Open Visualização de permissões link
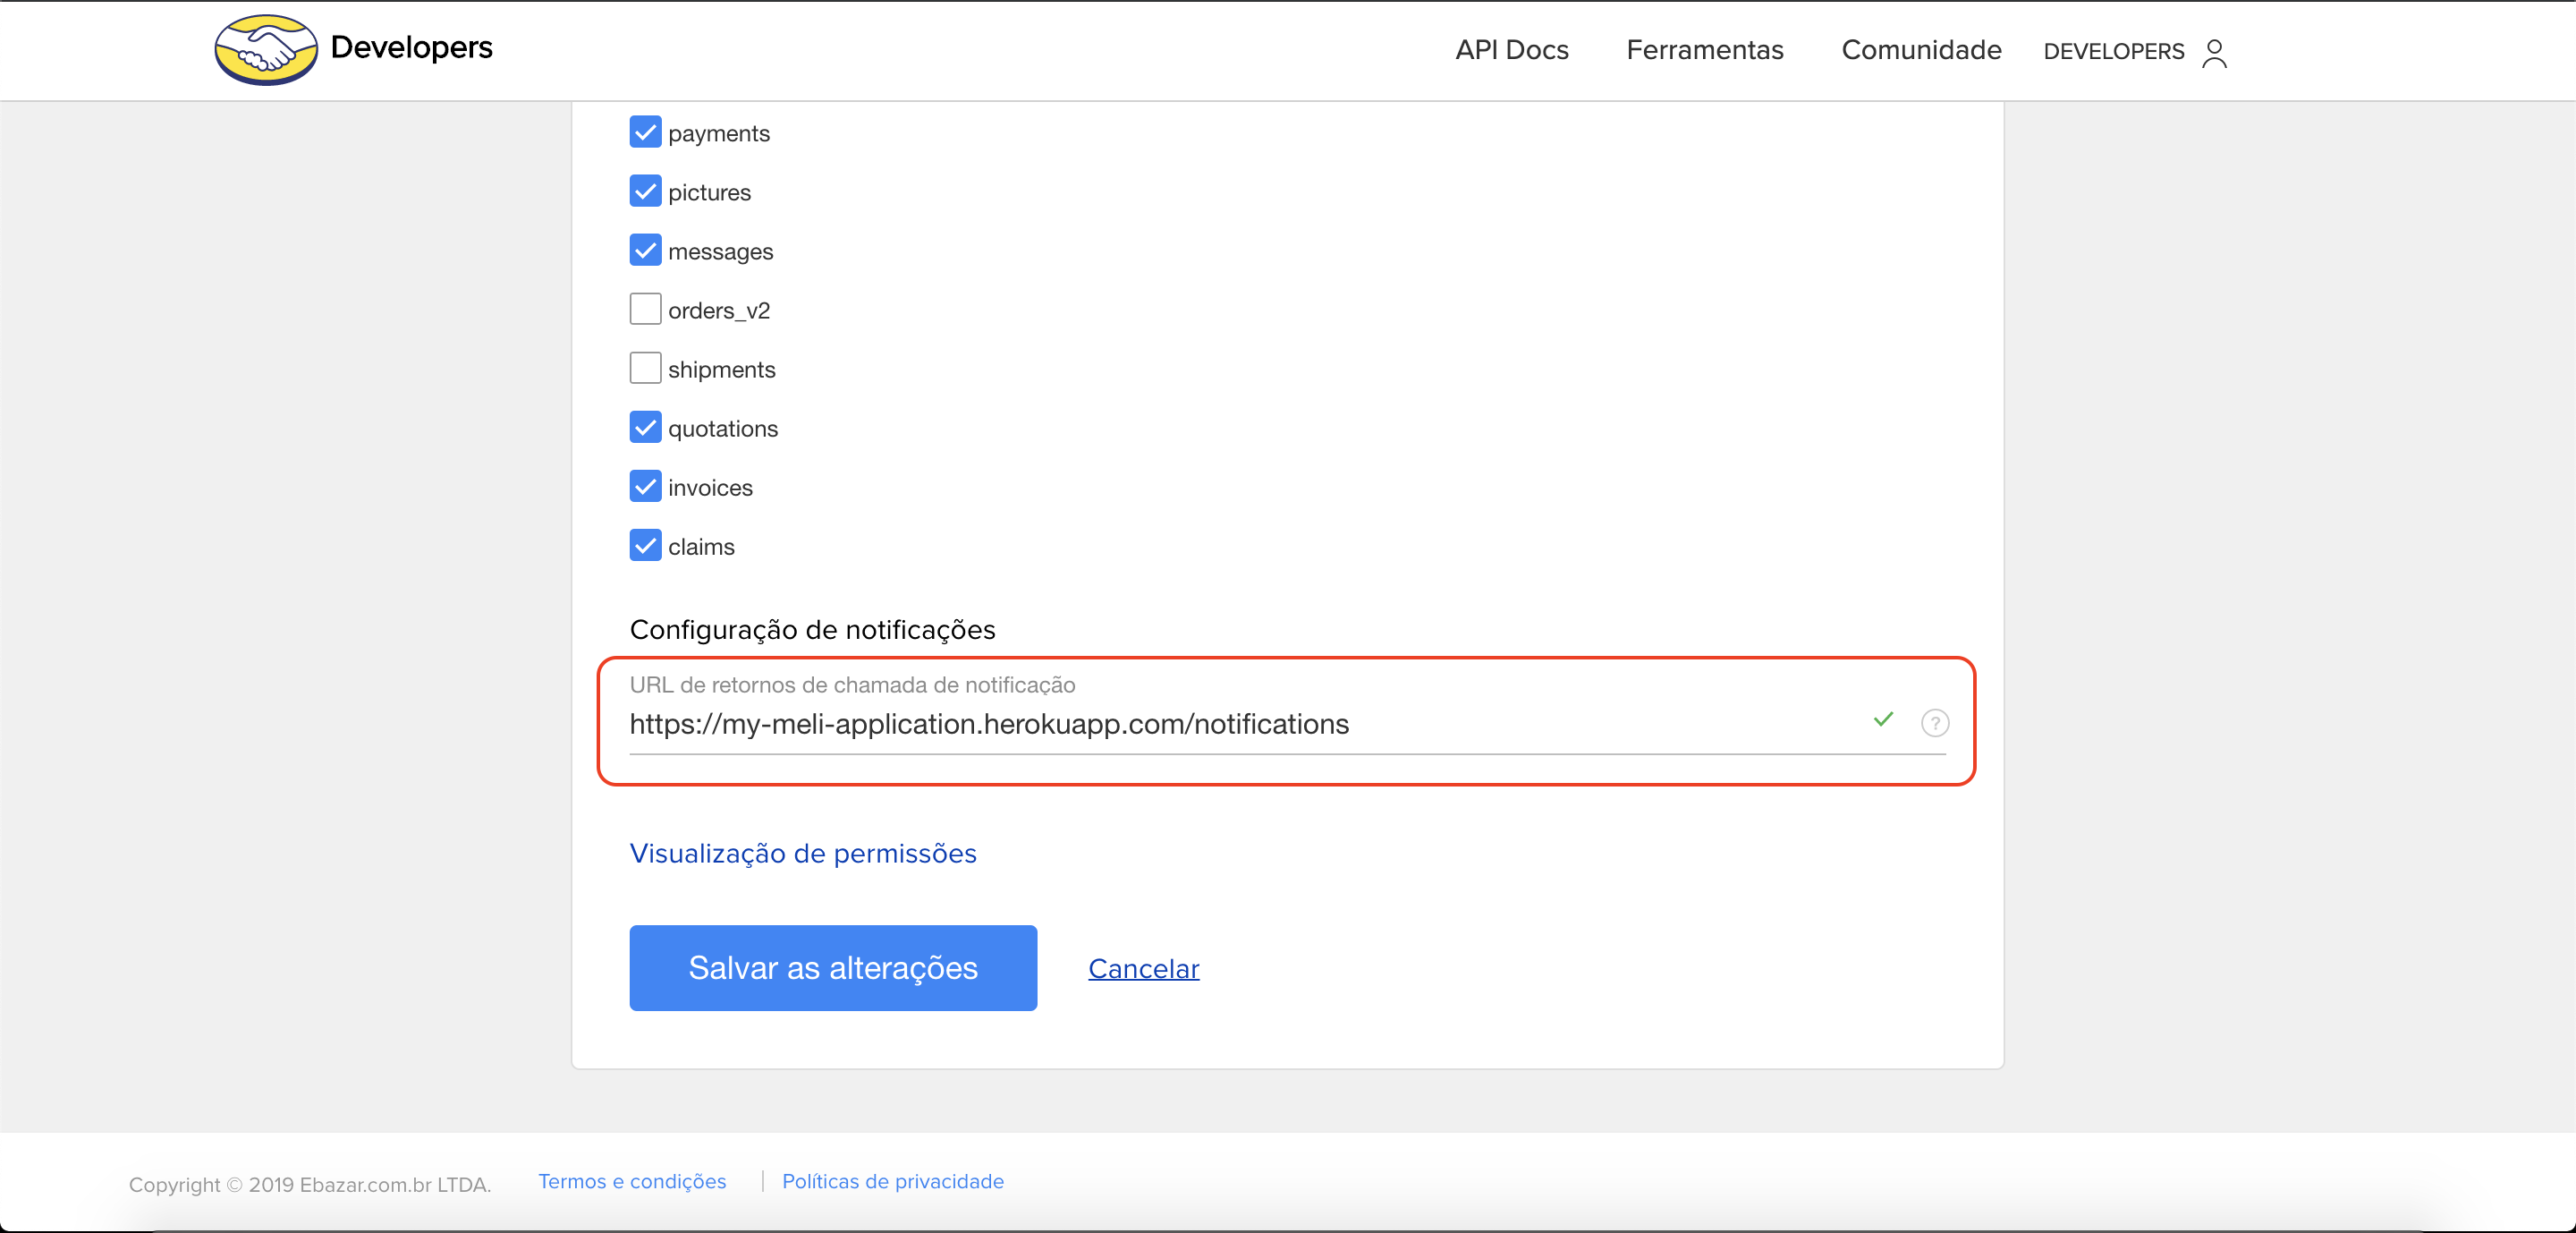The image size is (2576, 1233). 802,853
